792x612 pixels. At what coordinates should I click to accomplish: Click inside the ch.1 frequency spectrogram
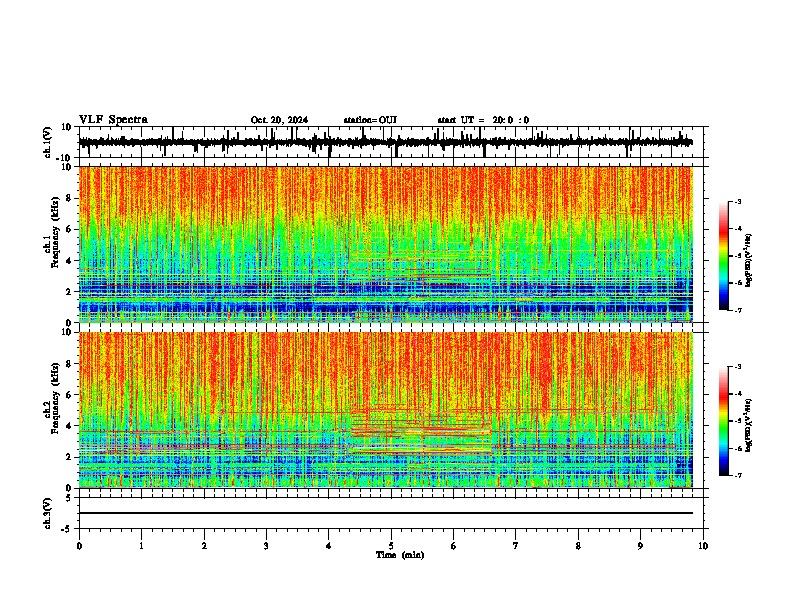[385, 244]
